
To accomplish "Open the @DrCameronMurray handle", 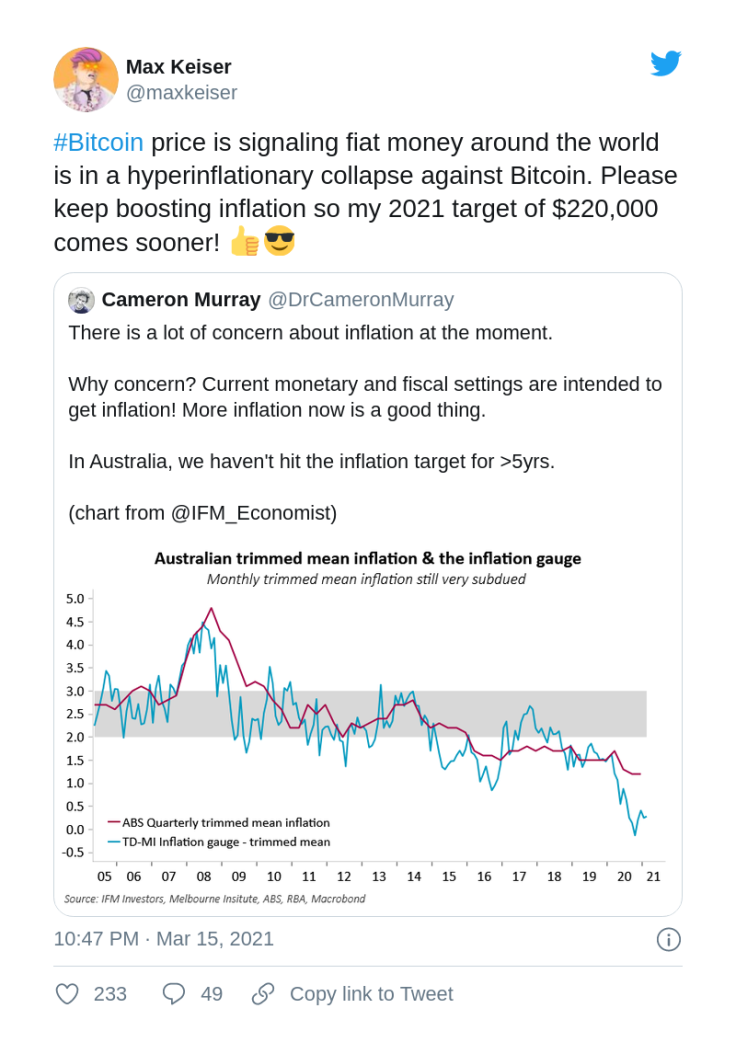I will pos(361,300).
